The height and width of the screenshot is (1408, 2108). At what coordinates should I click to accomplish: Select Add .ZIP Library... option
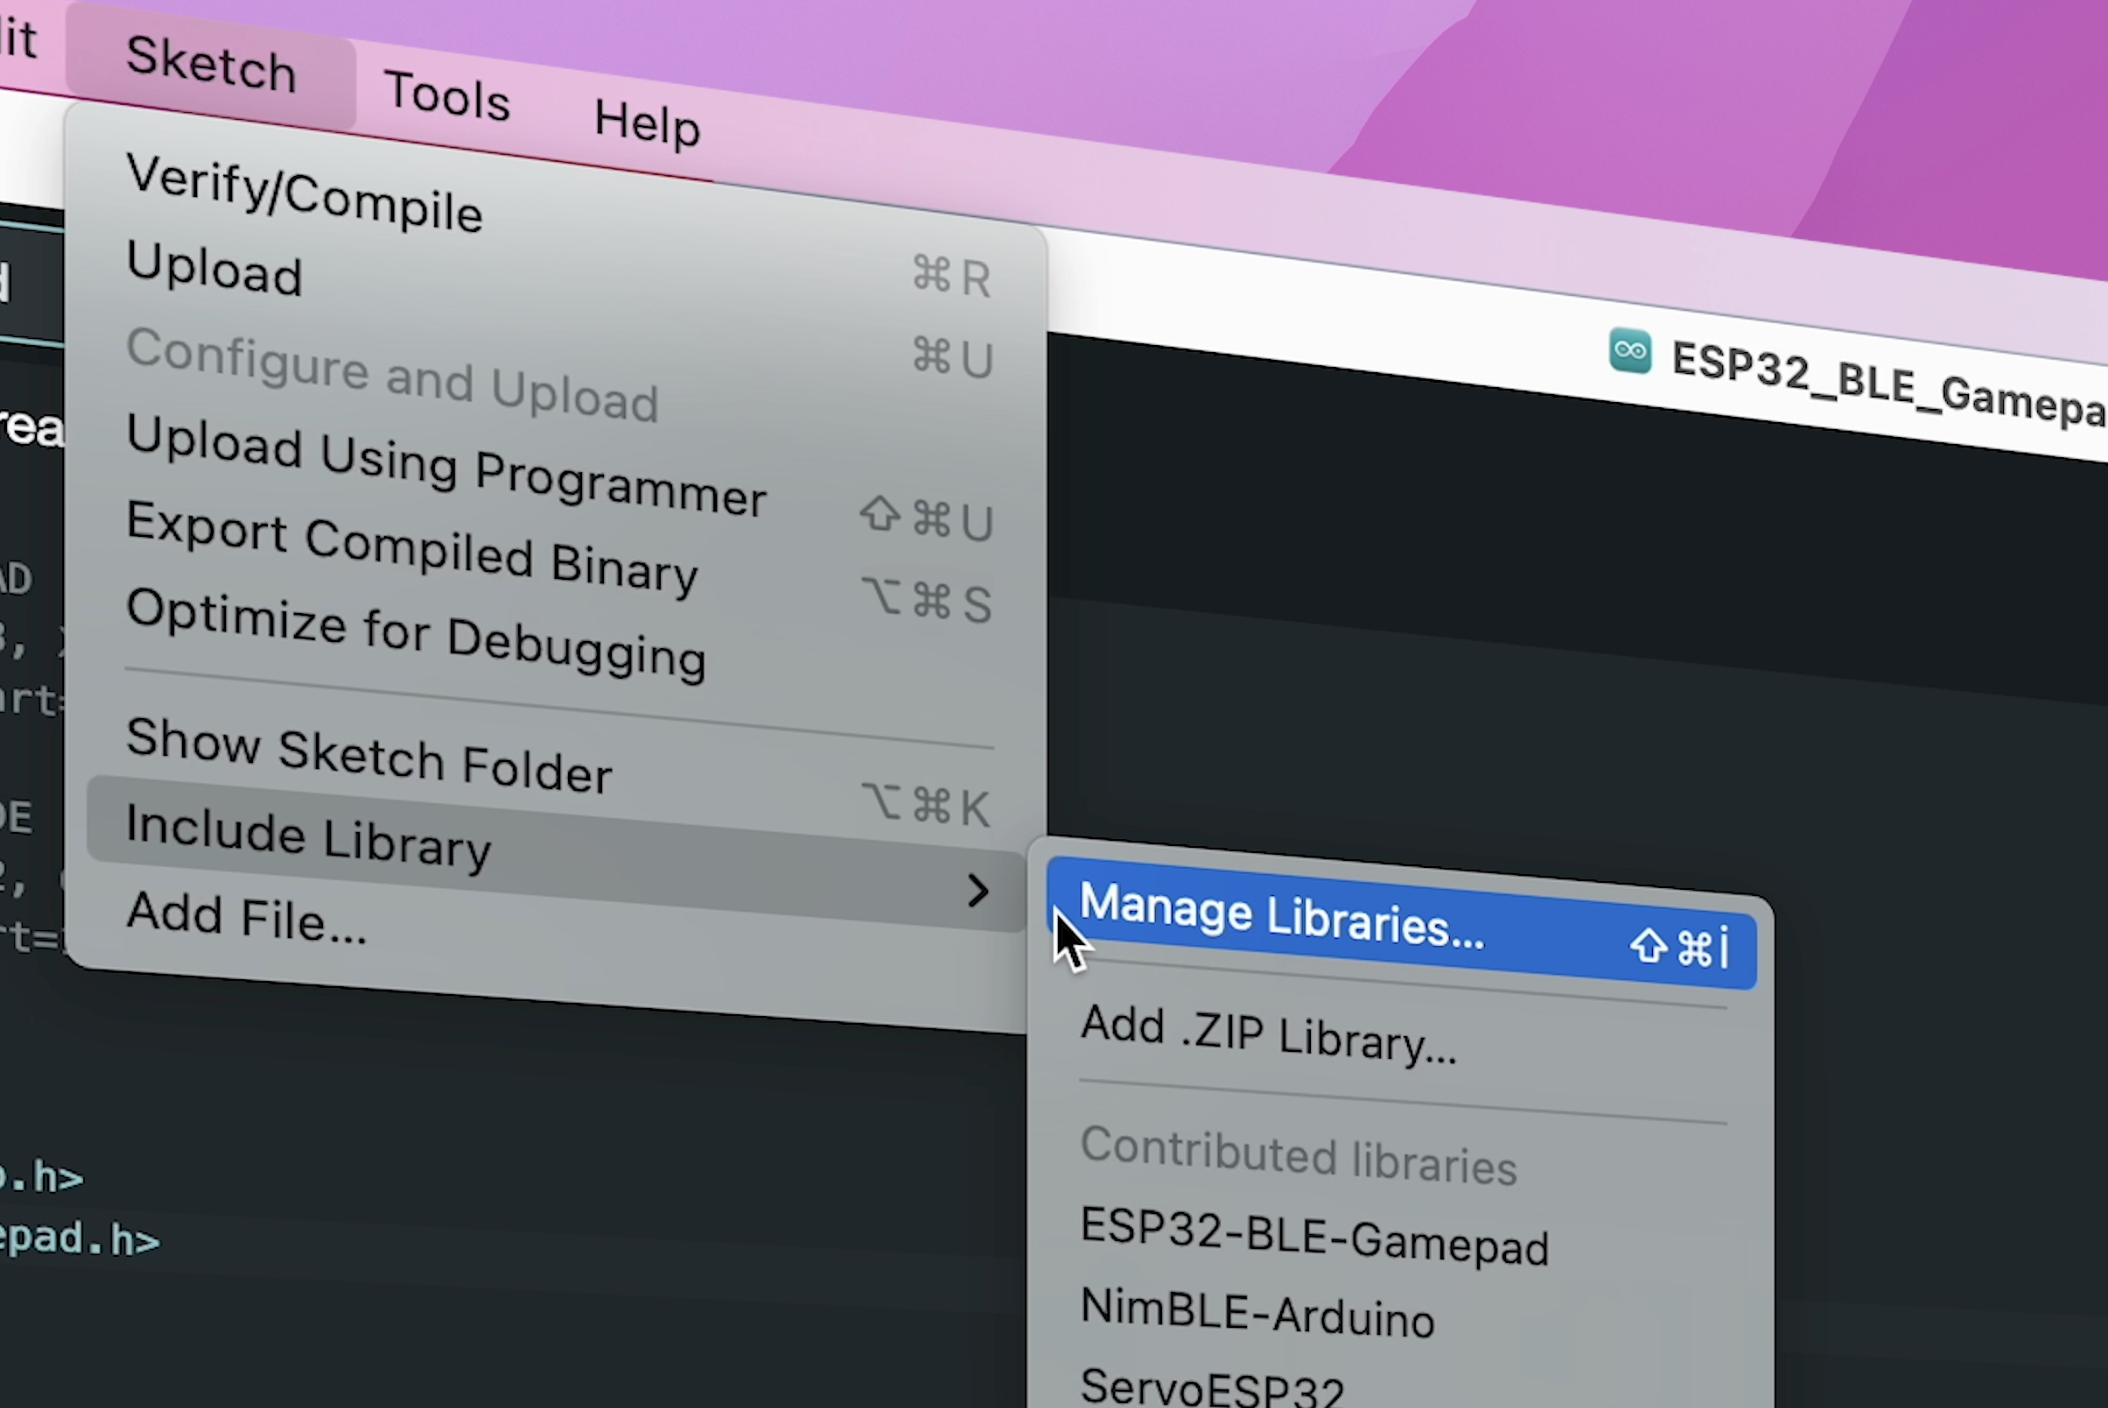coord(1267,1034)
